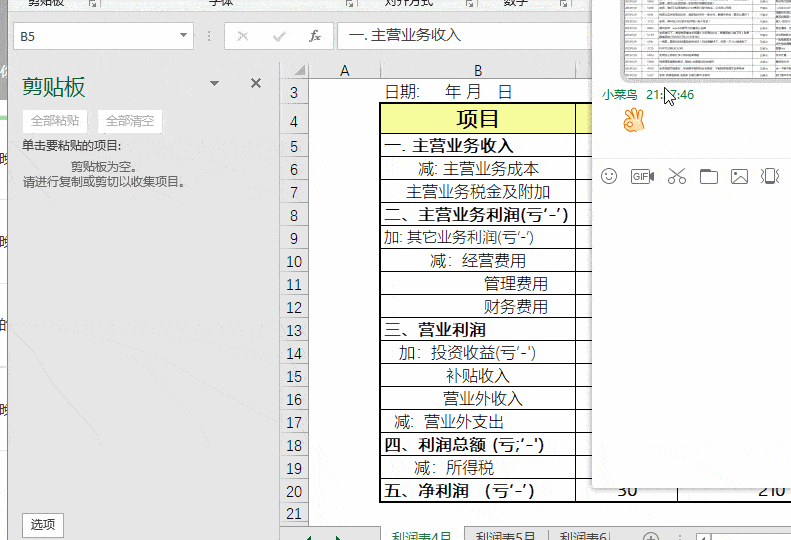Click the select-all corner triangle
Screen dimensions: 791x540
point(299,70)
